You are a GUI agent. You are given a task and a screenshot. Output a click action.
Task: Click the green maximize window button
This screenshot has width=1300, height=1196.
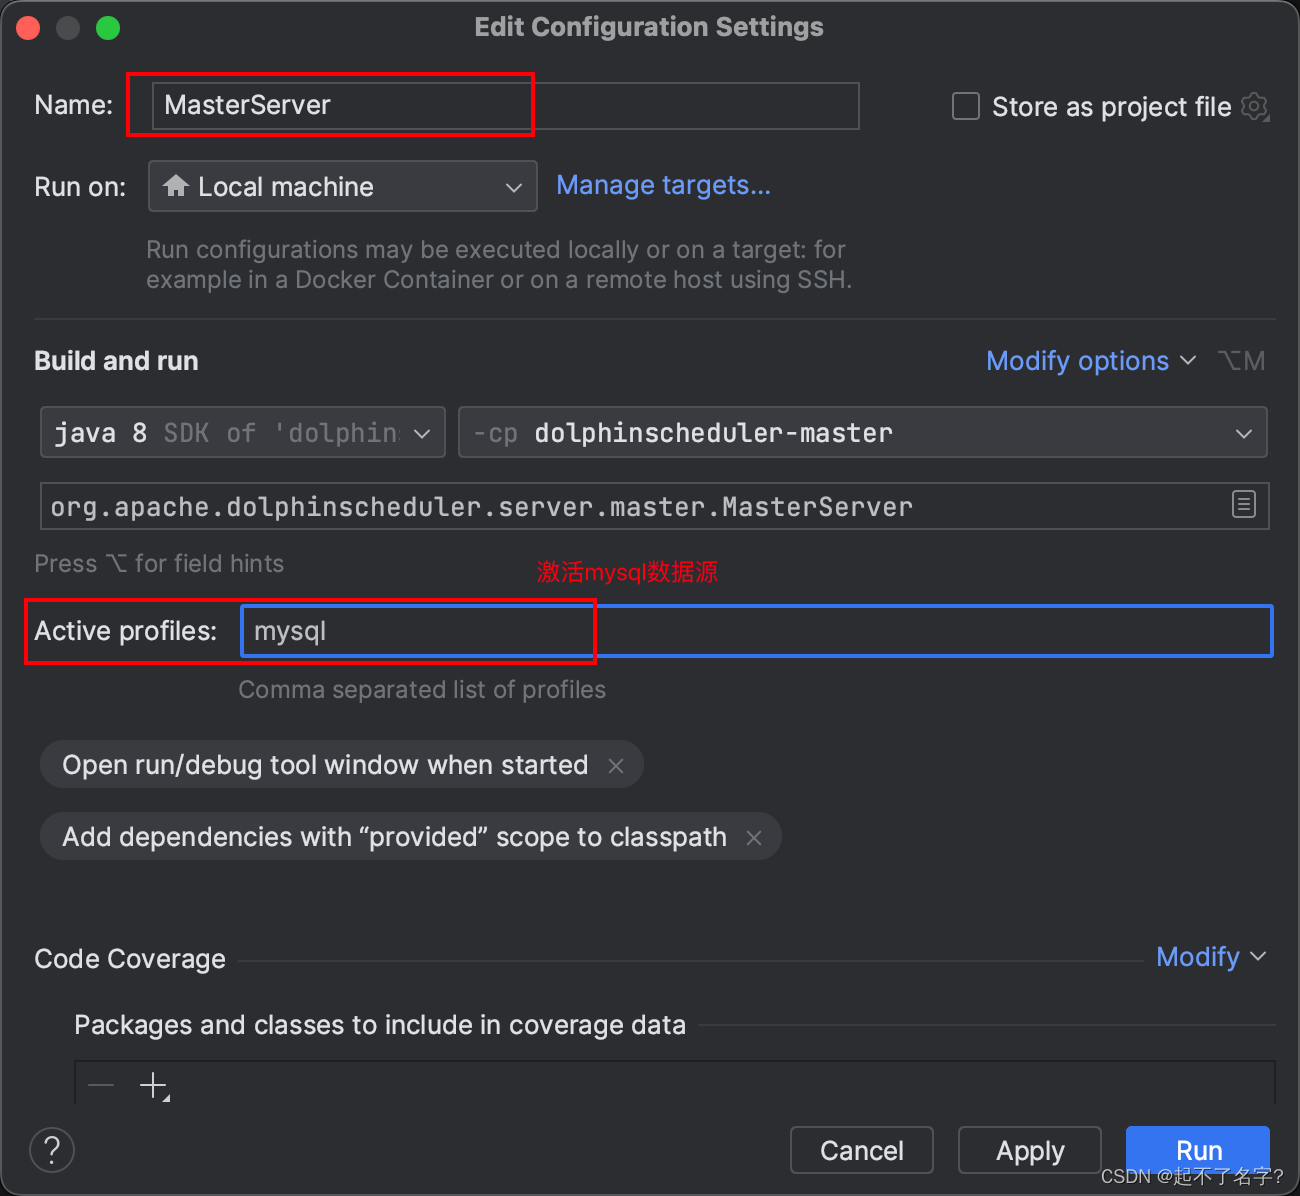(108, 28)
